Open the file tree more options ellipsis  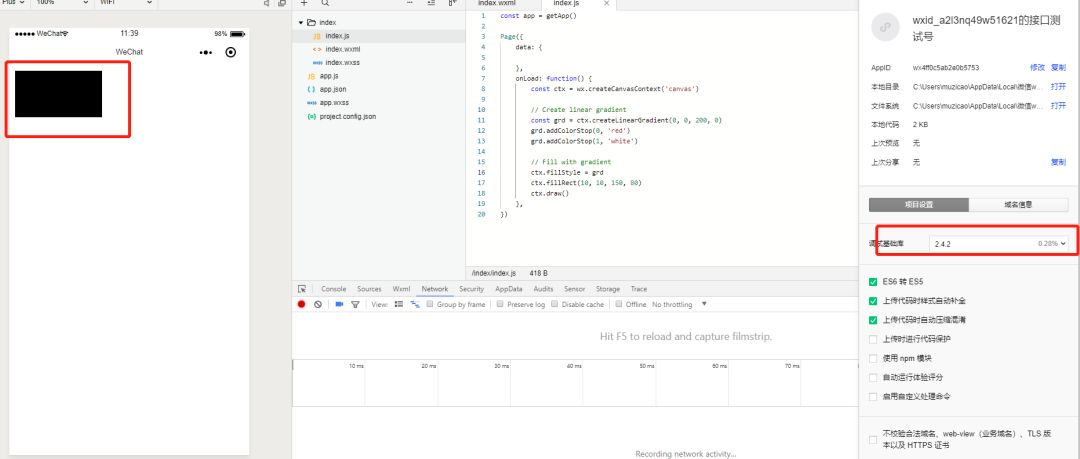410,3
